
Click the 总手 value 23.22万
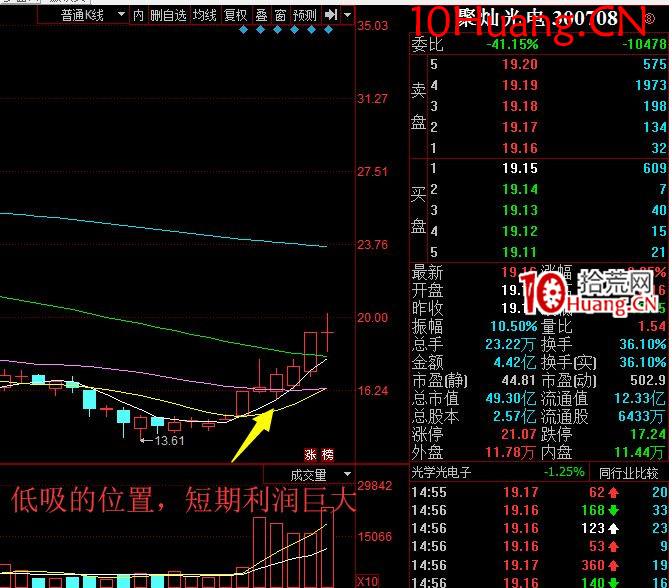[511, 344]
